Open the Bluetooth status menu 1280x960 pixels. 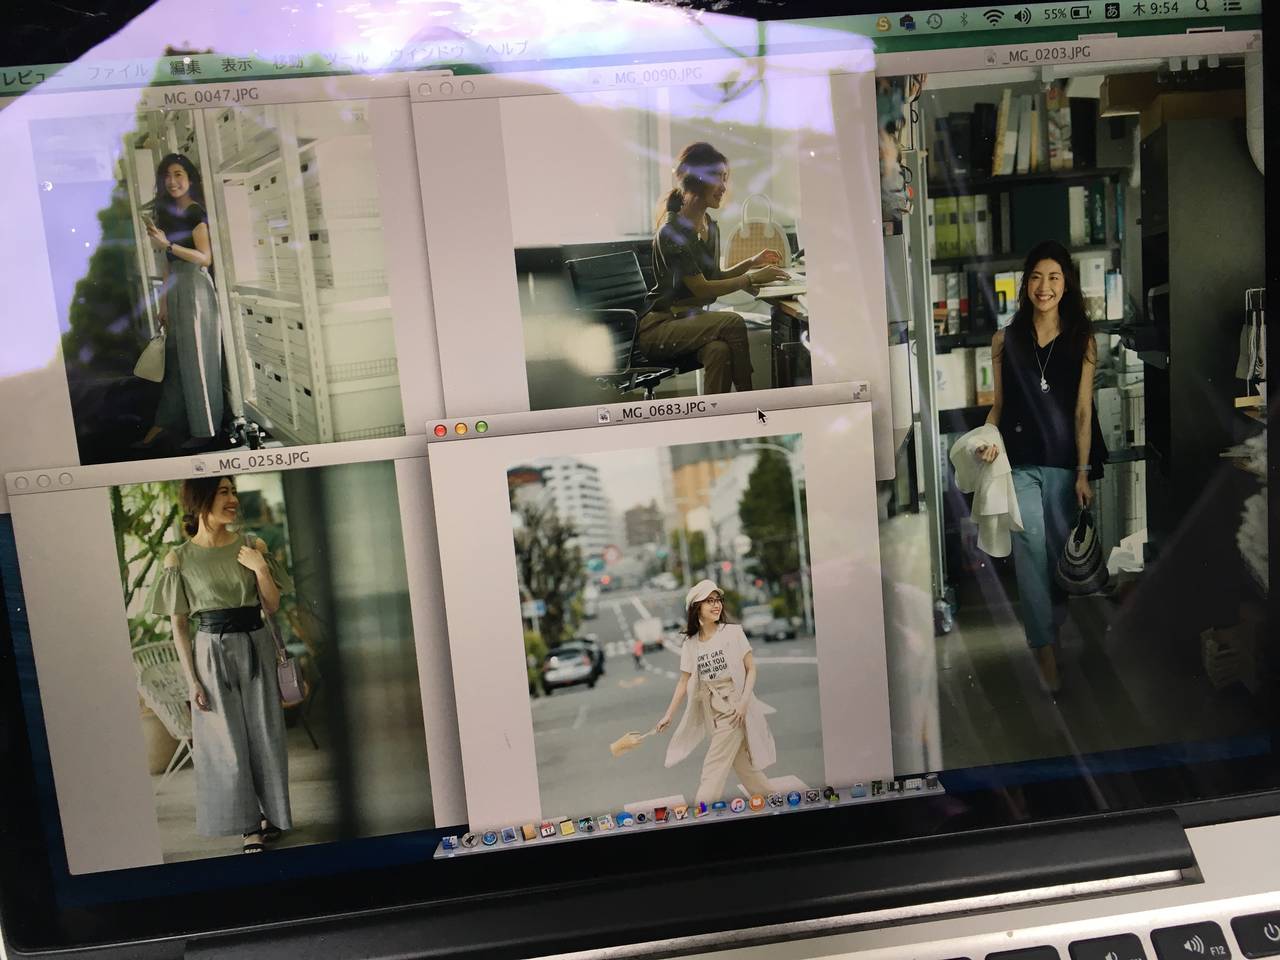coord(963,19)
